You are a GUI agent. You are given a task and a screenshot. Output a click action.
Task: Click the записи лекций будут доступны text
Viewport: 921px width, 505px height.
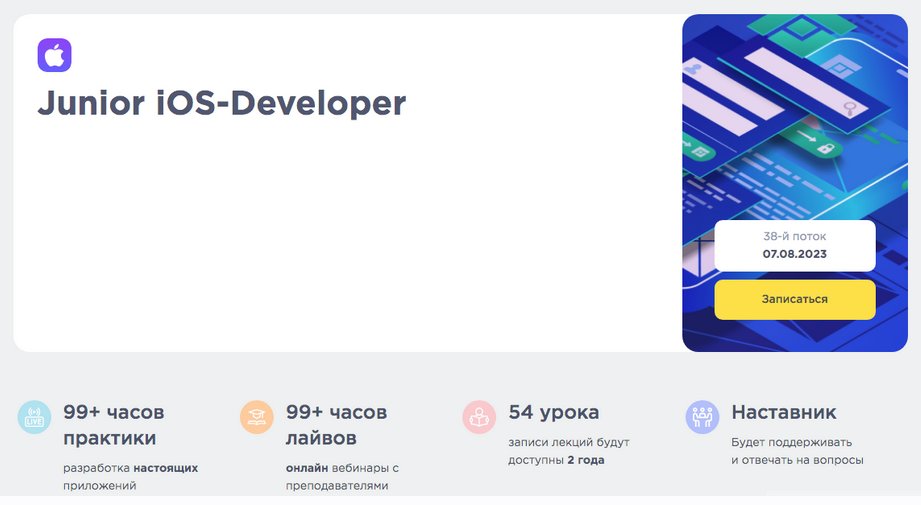point(568,451)
